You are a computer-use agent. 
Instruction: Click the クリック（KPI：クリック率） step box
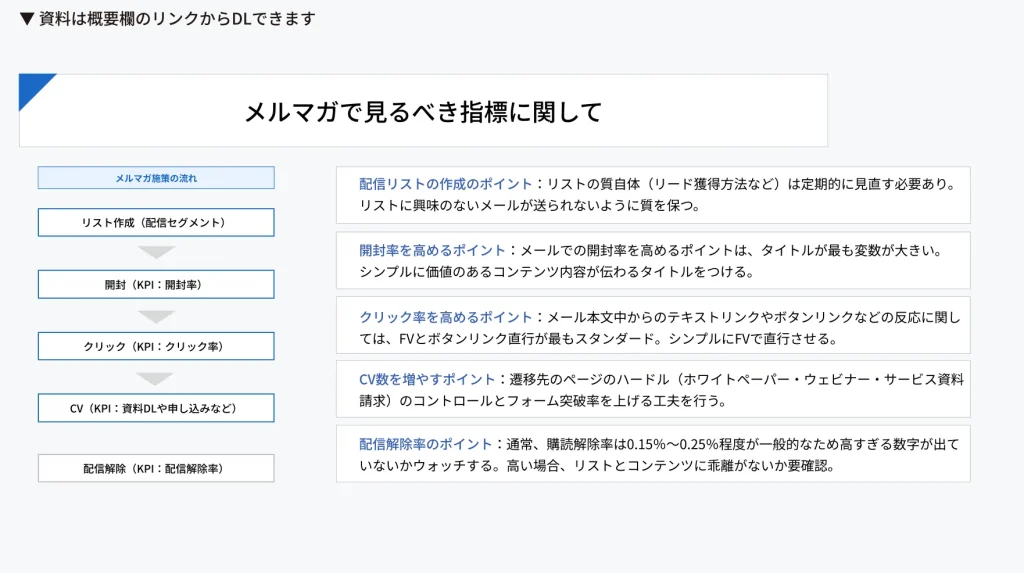156,347
